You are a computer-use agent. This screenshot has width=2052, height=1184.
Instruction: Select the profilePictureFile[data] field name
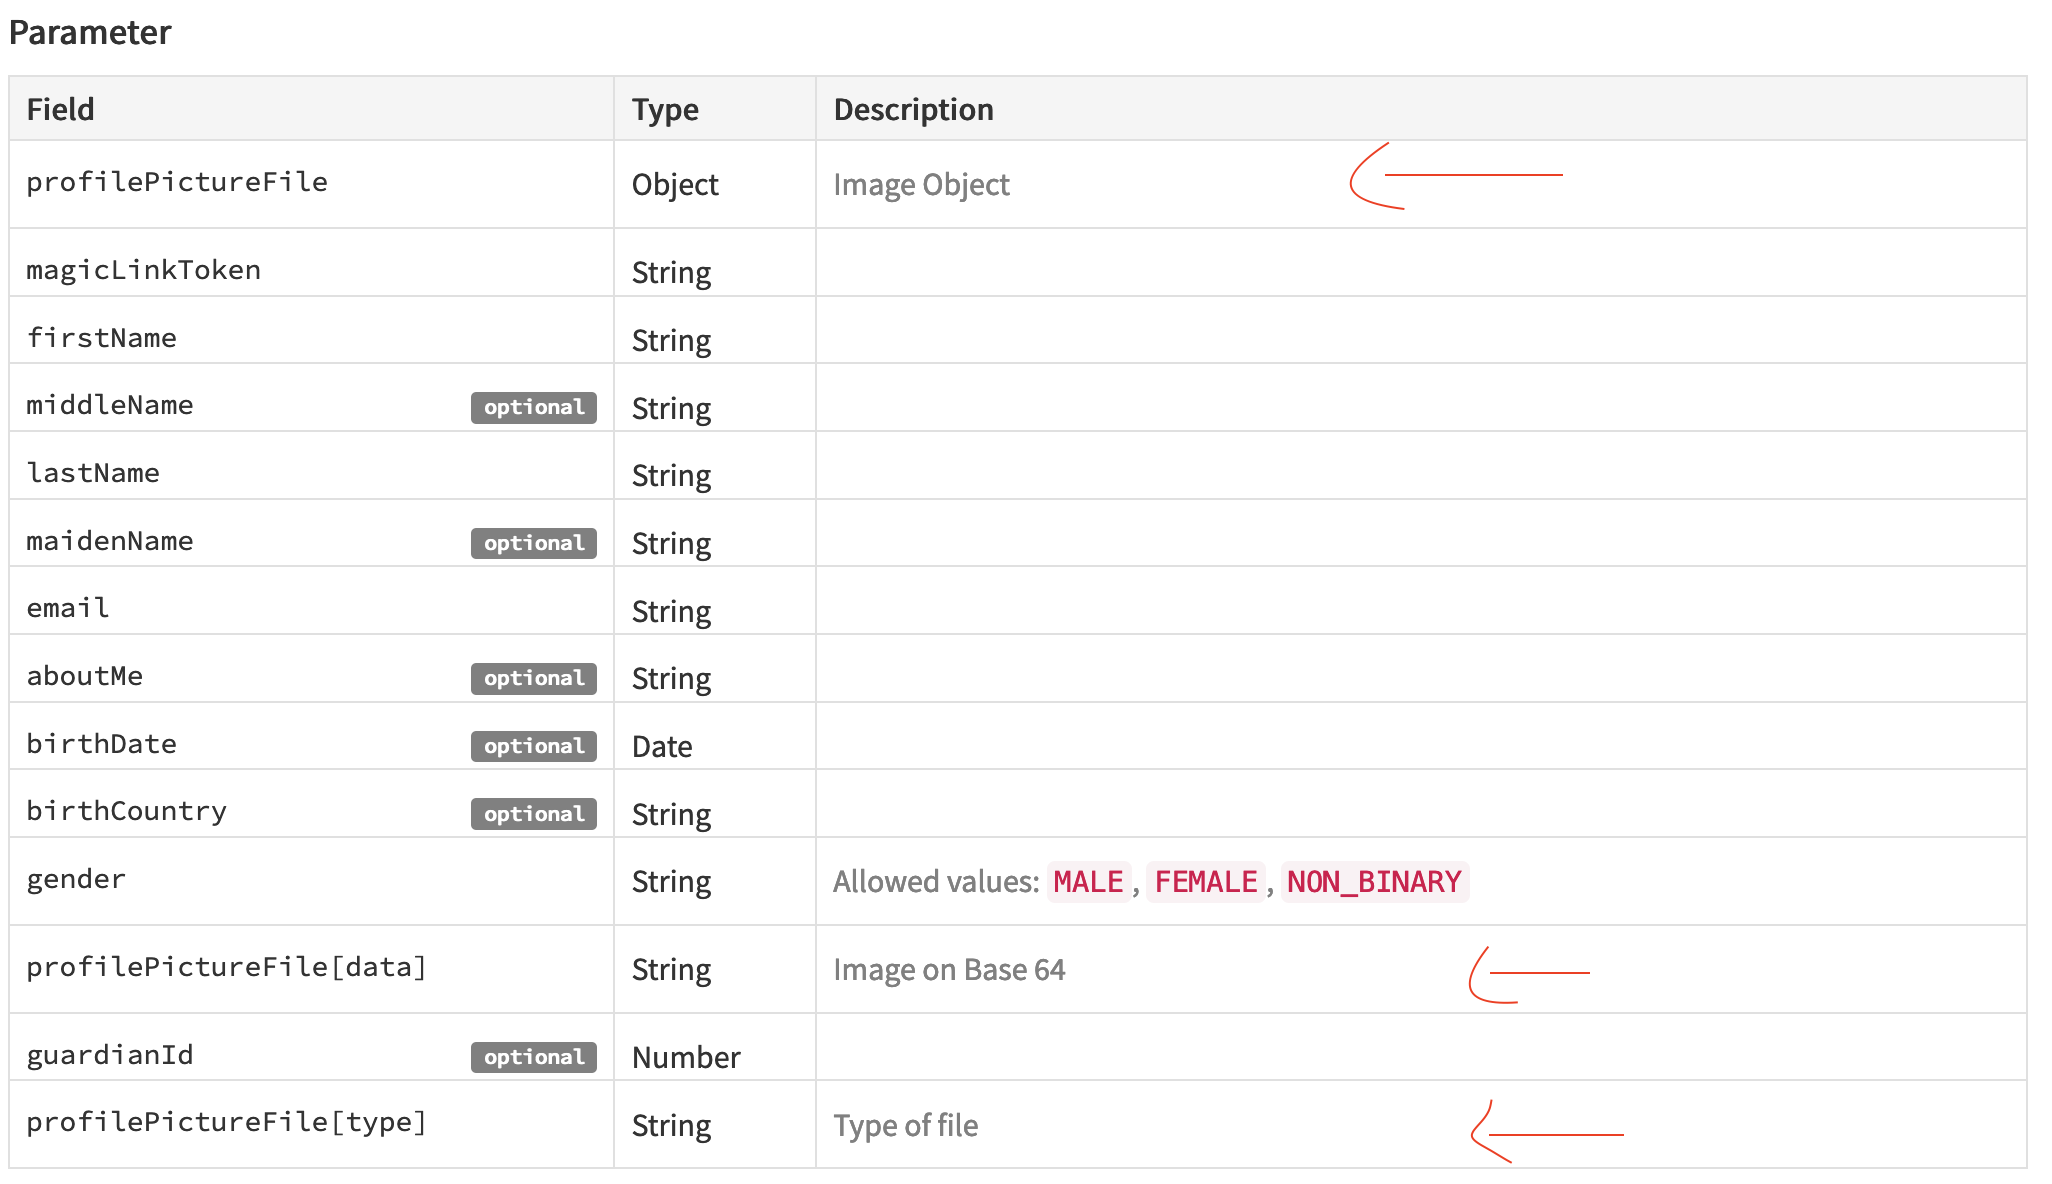(x=226, y=967)
